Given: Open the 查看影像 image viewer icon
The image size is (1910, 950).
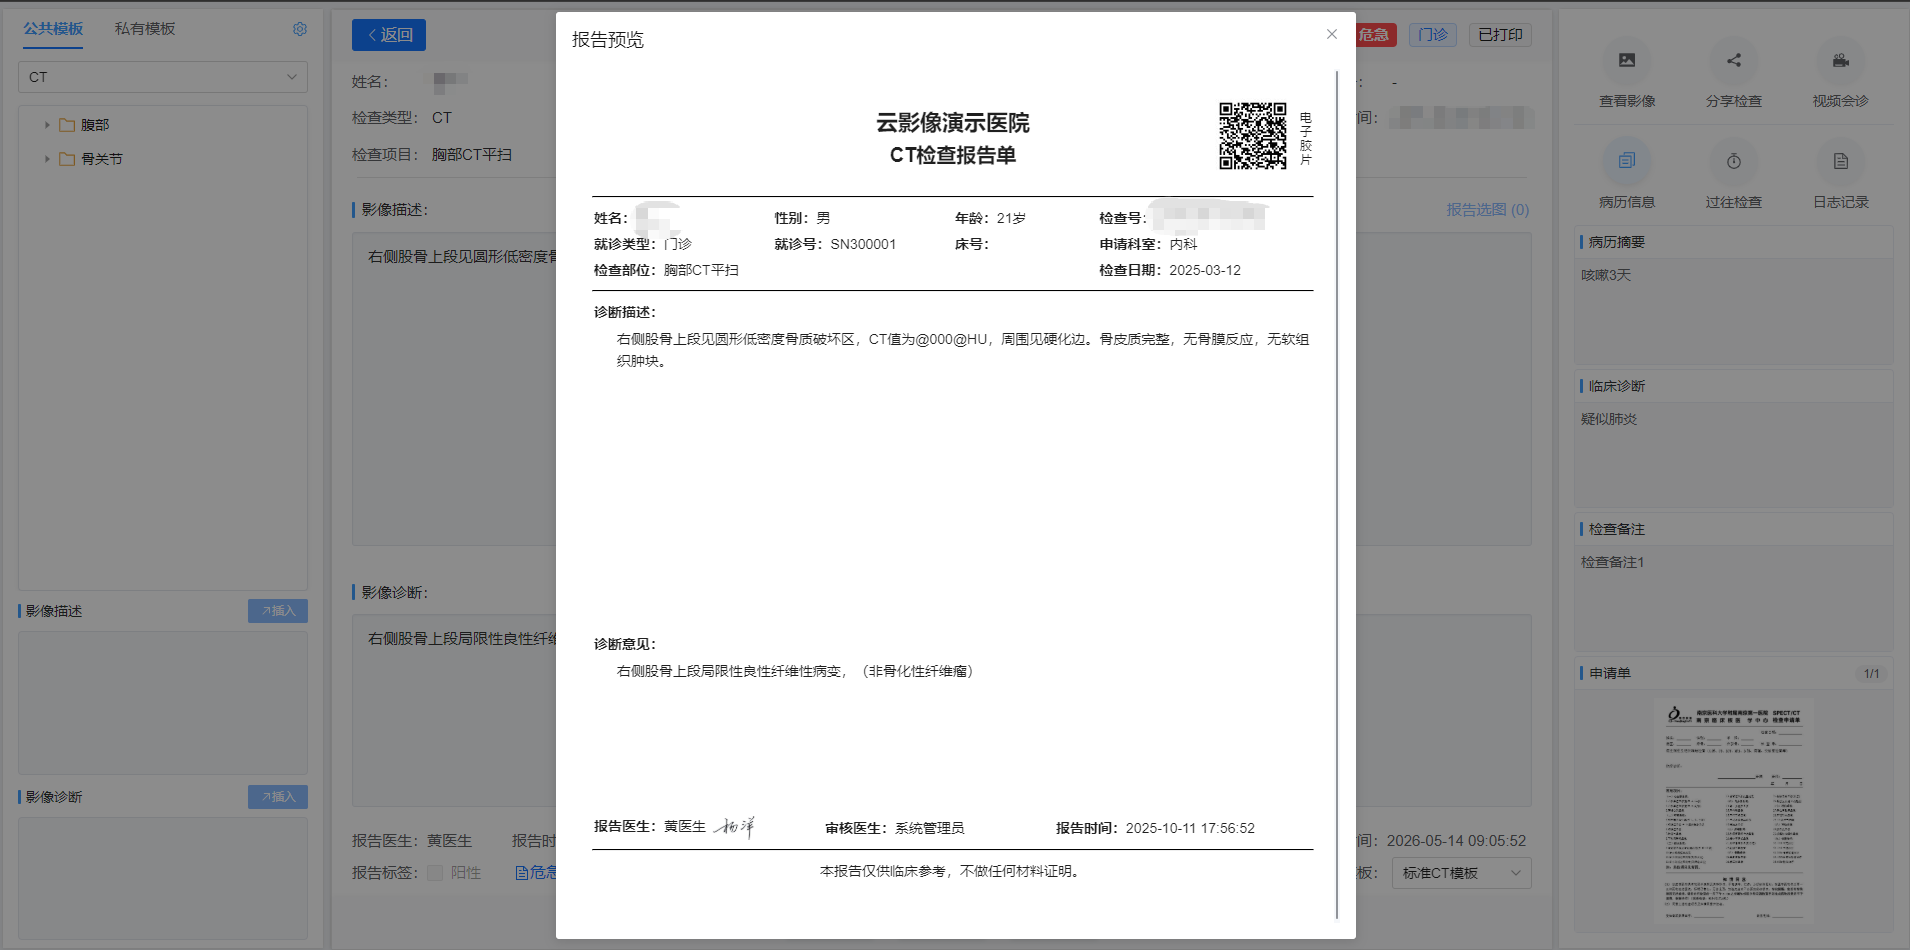Looking at the screenshot, I should [1627, 61].
